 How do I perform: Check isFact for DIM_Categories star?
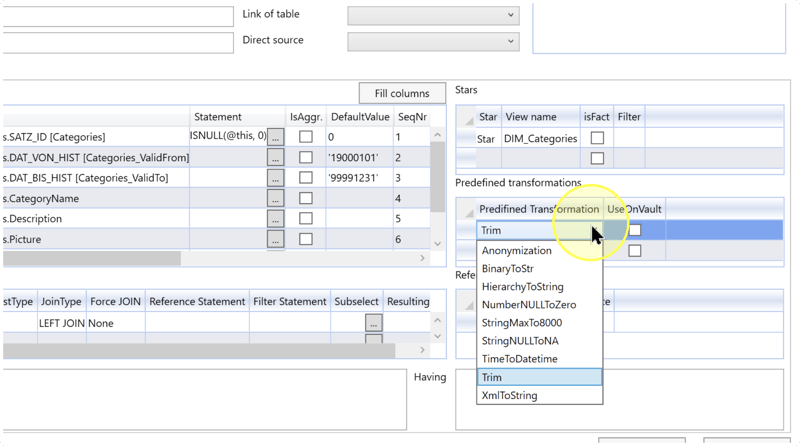click(x=597, y=138)
